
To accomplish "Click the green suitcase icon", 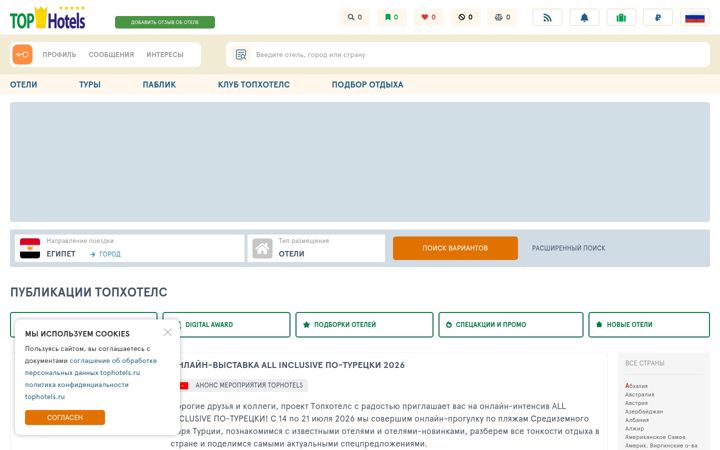I will pyautogui.click(x=621, y=17).
